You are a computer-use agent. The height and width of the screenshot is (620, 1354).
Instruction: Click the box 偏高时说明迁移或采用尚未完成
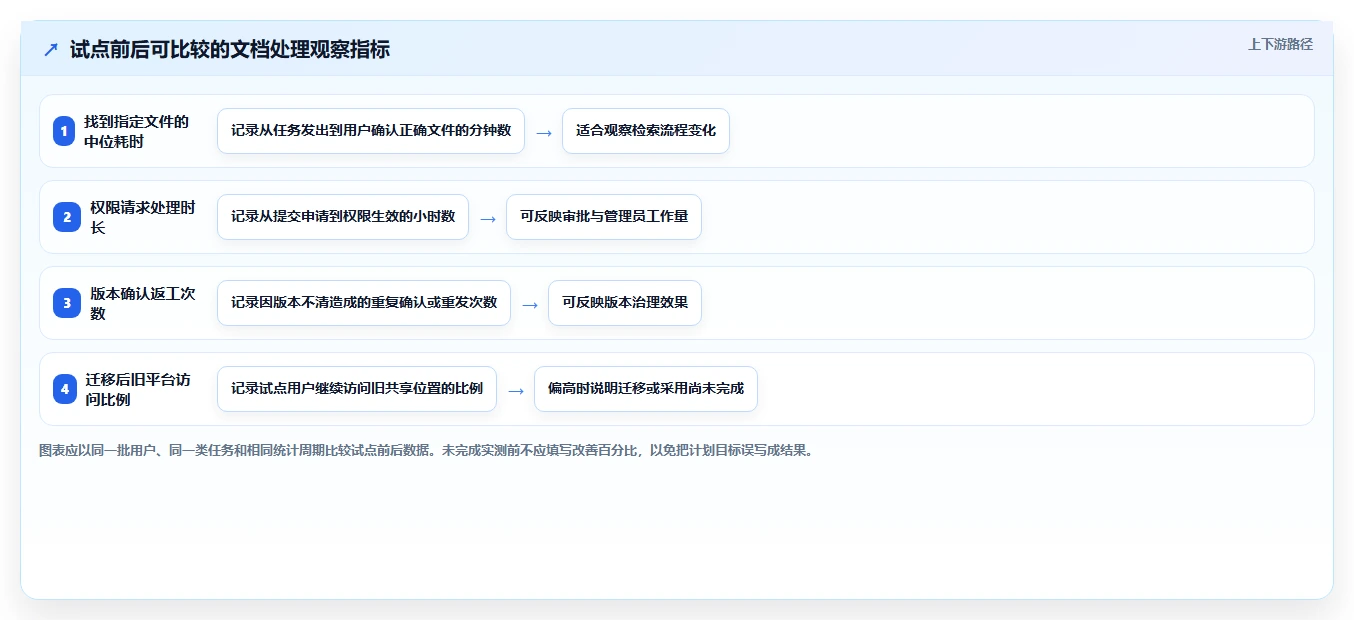[646, 389]
